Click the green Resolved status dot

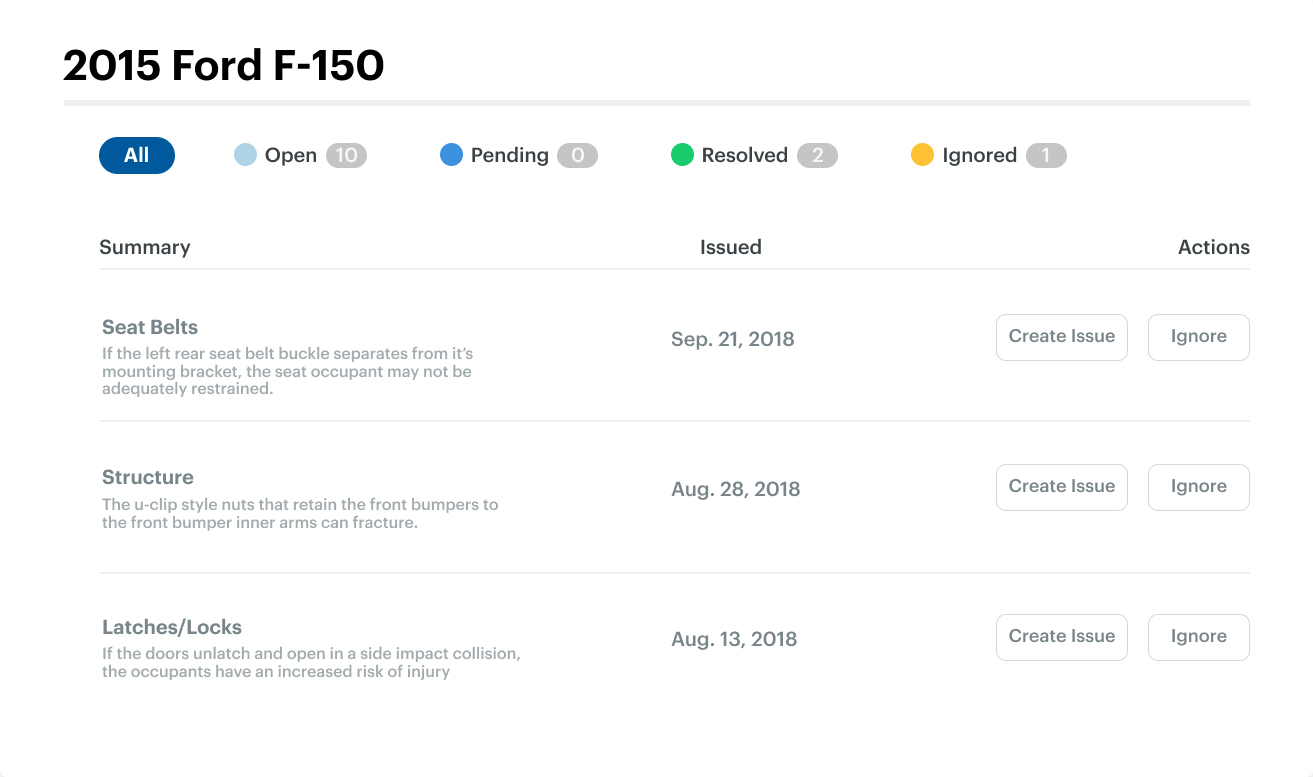(x=682, y=155)
